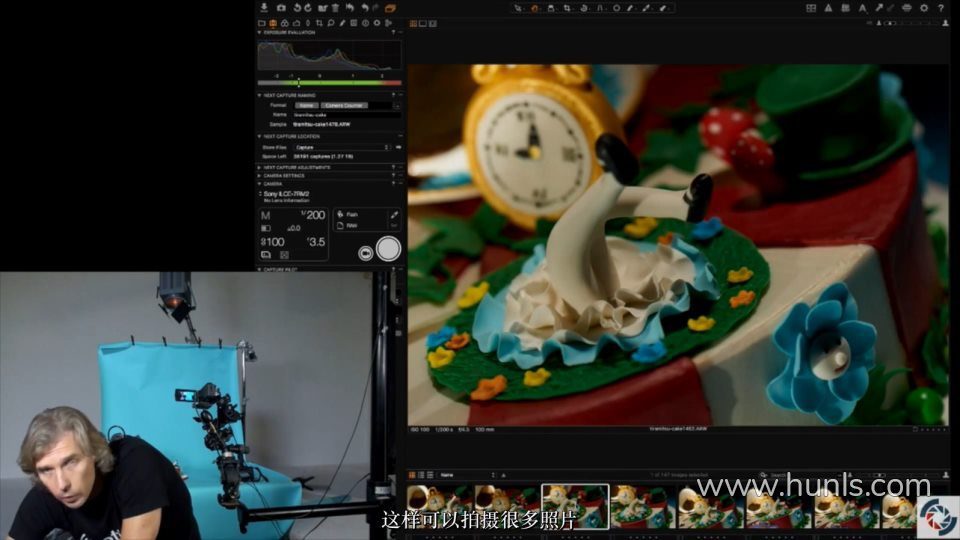
Task: Toggle Exposure warning triangle icon
Action: (x=828, y=8)
